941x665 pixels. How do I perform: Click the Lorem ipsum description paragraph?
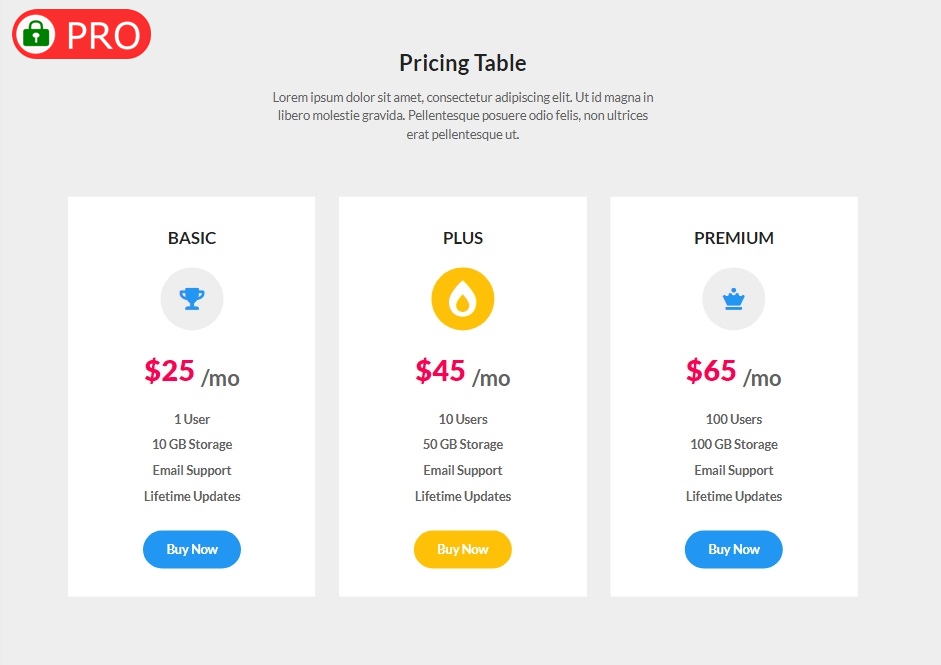coord(462,116)
